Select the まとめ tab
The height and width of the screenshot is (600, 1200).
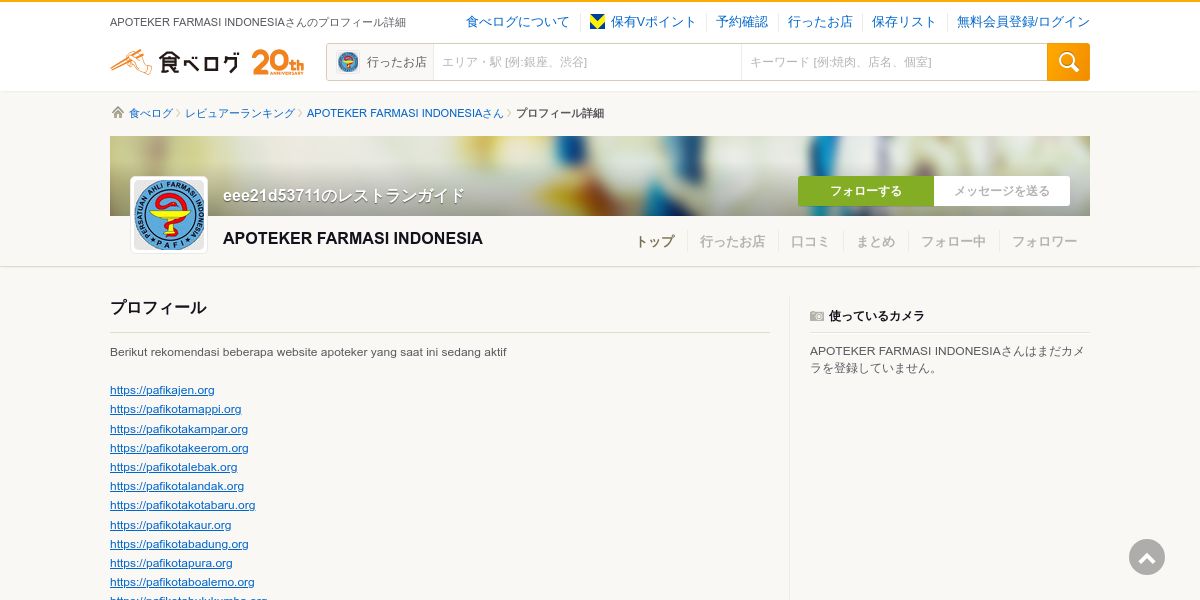pyautogui.click(x=875, y=241)
